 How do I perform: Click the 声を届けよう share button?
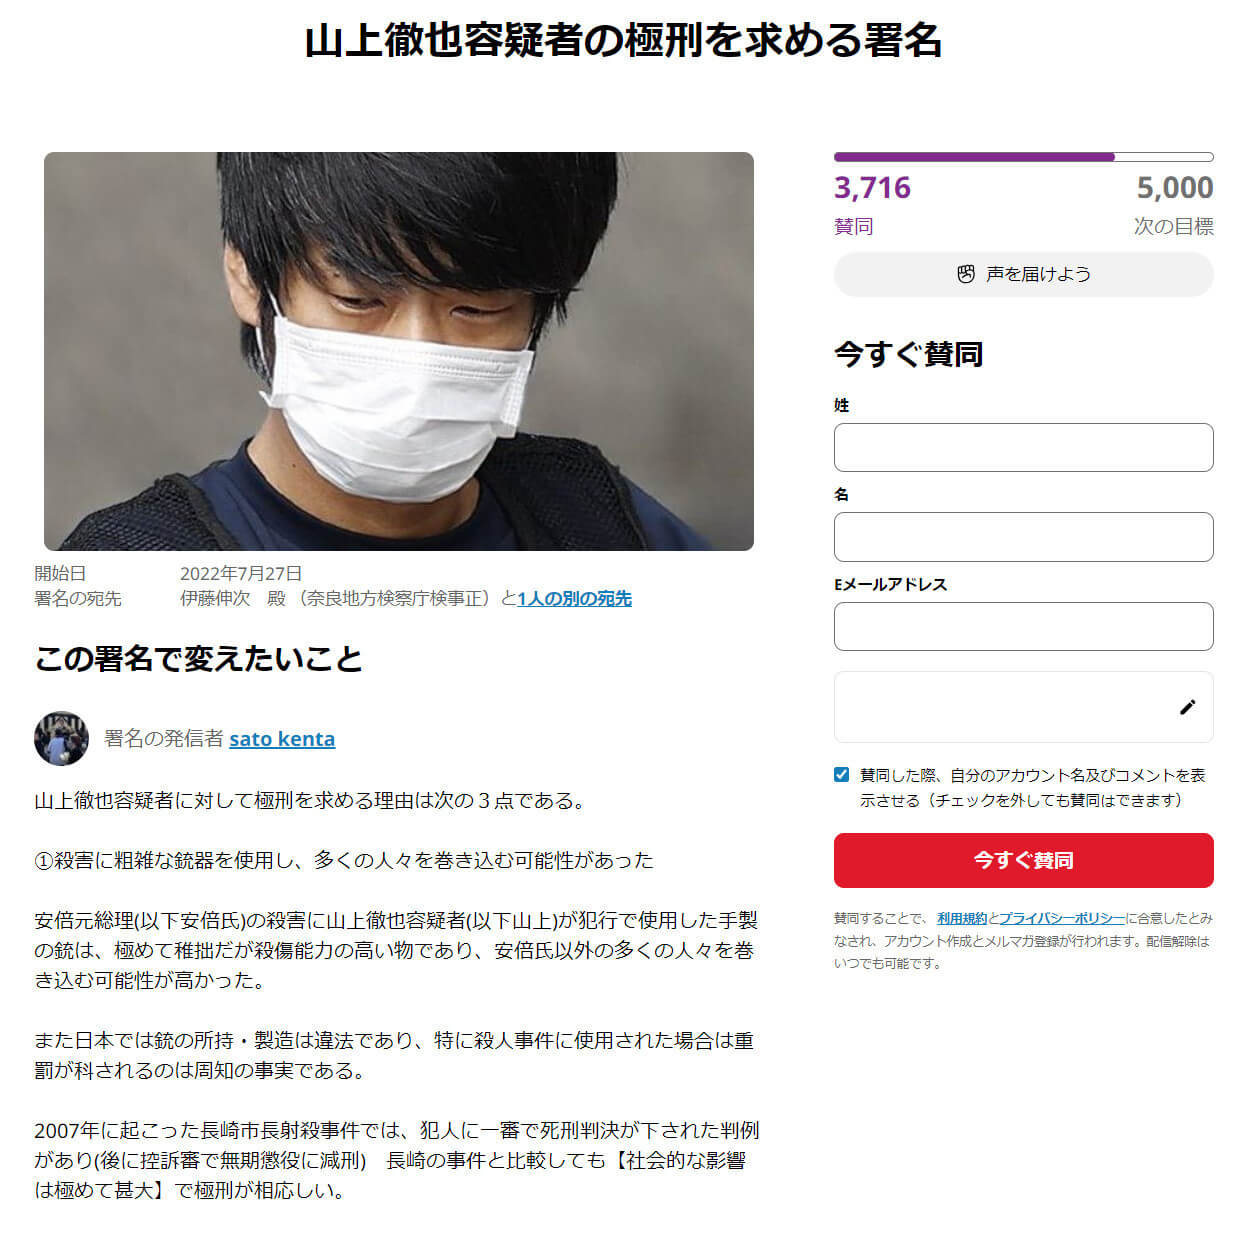pos(1023,274)
